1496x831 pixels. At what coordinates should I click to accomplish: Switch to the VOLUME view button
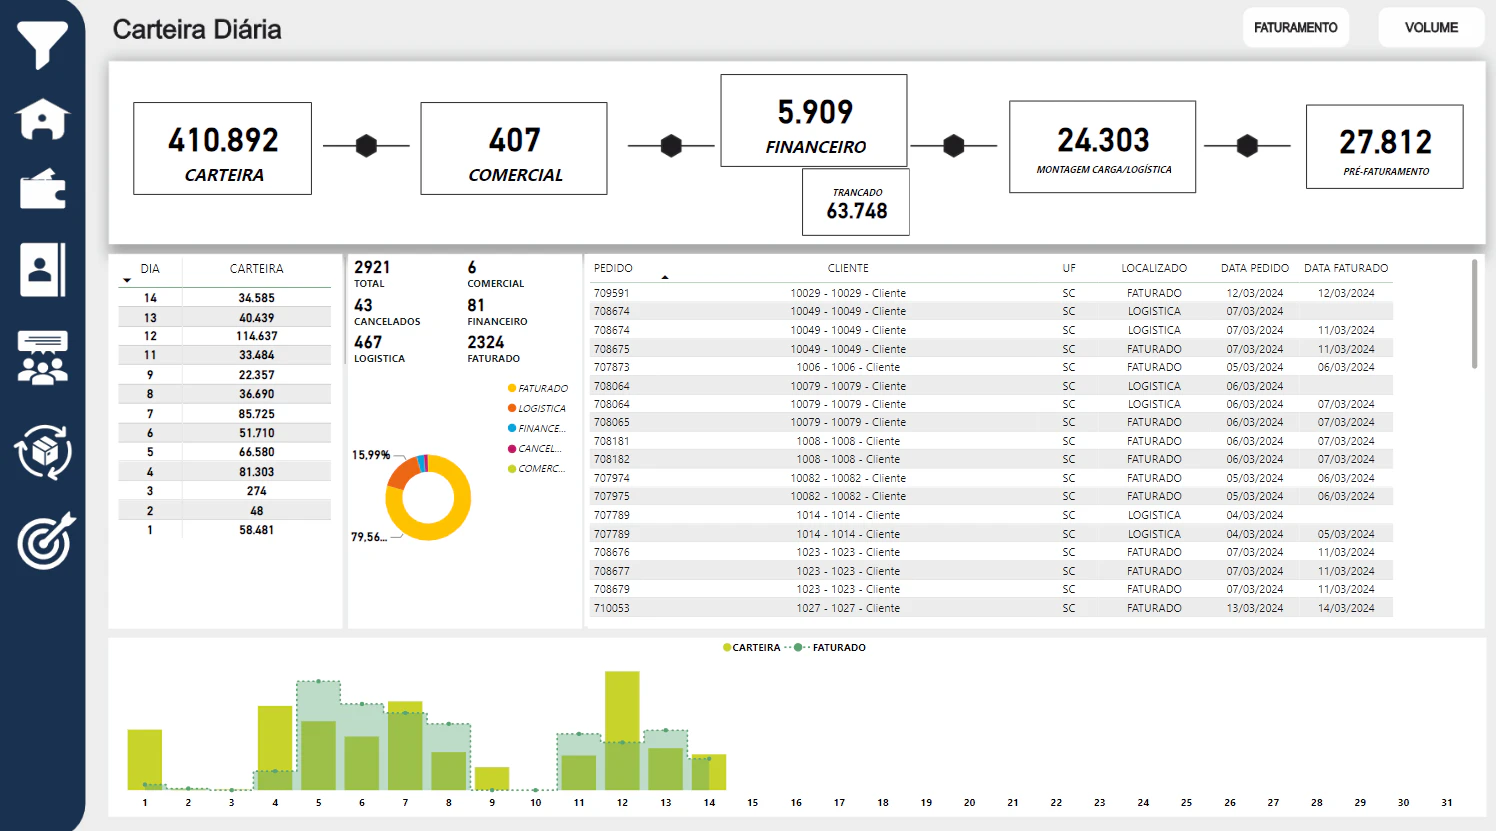1431,28
